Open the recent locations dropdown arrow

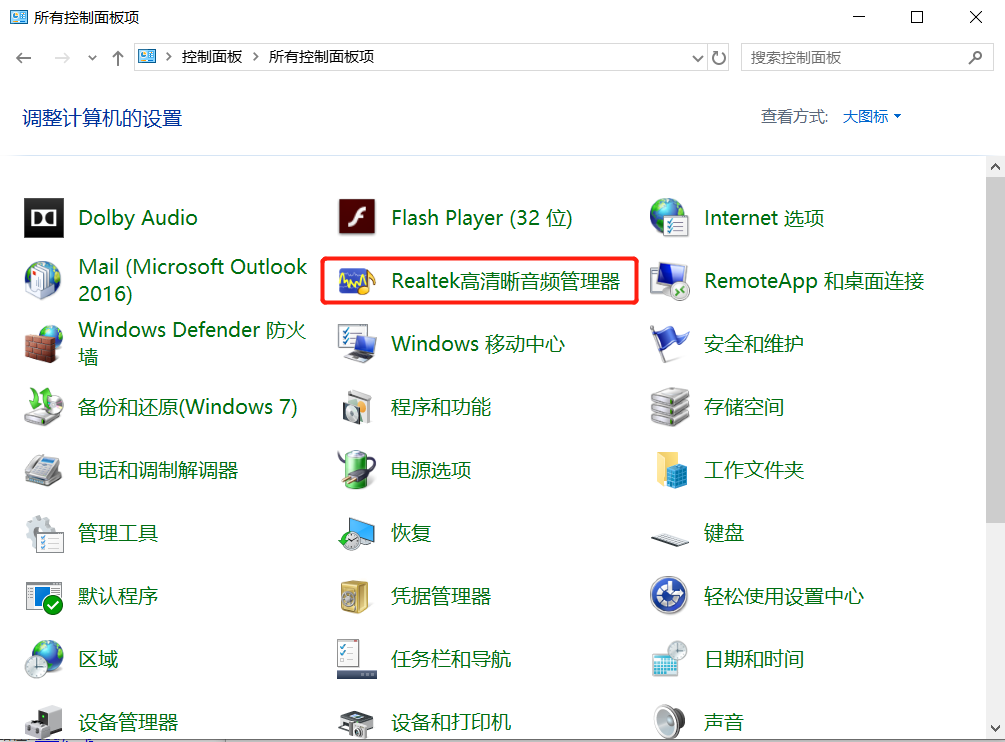click(93, 58)
